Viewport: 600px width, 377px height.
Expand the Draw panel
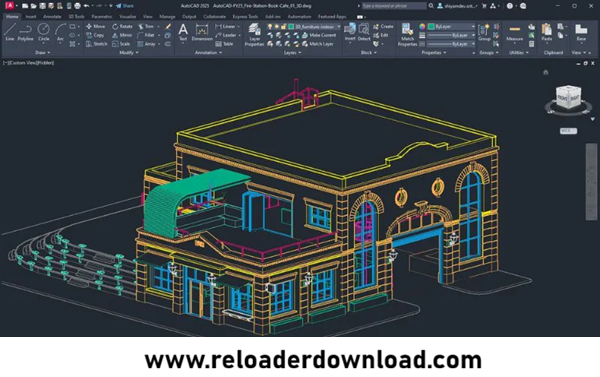[42, 52]
